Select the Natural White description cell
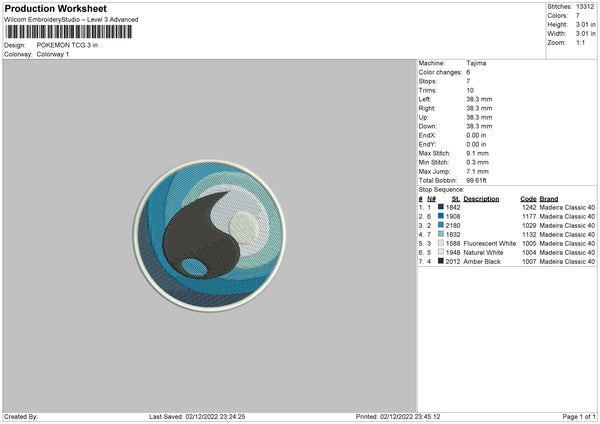This screenshot has width=600, height=424. click(483, 253)
